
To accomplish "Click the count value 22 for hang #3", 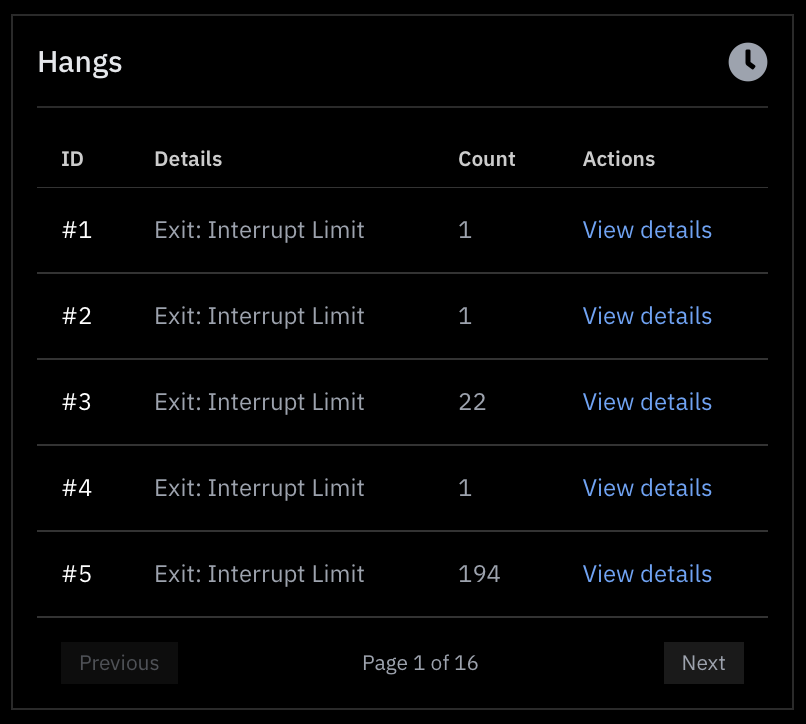I will pos(472,402).
